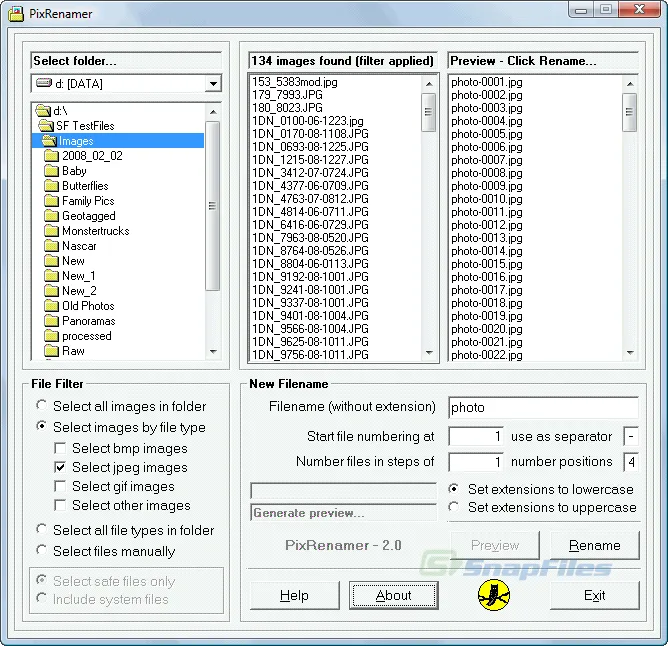Viewport: 668px width, 646px height.
Task: Click the Panoramas folder icon
Action: 52,321
